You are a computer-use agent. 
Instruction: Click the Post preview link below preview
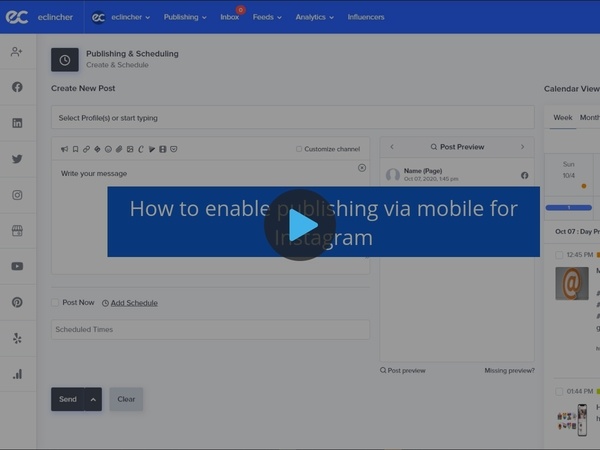pyautogui.click(x=403, y=370)
